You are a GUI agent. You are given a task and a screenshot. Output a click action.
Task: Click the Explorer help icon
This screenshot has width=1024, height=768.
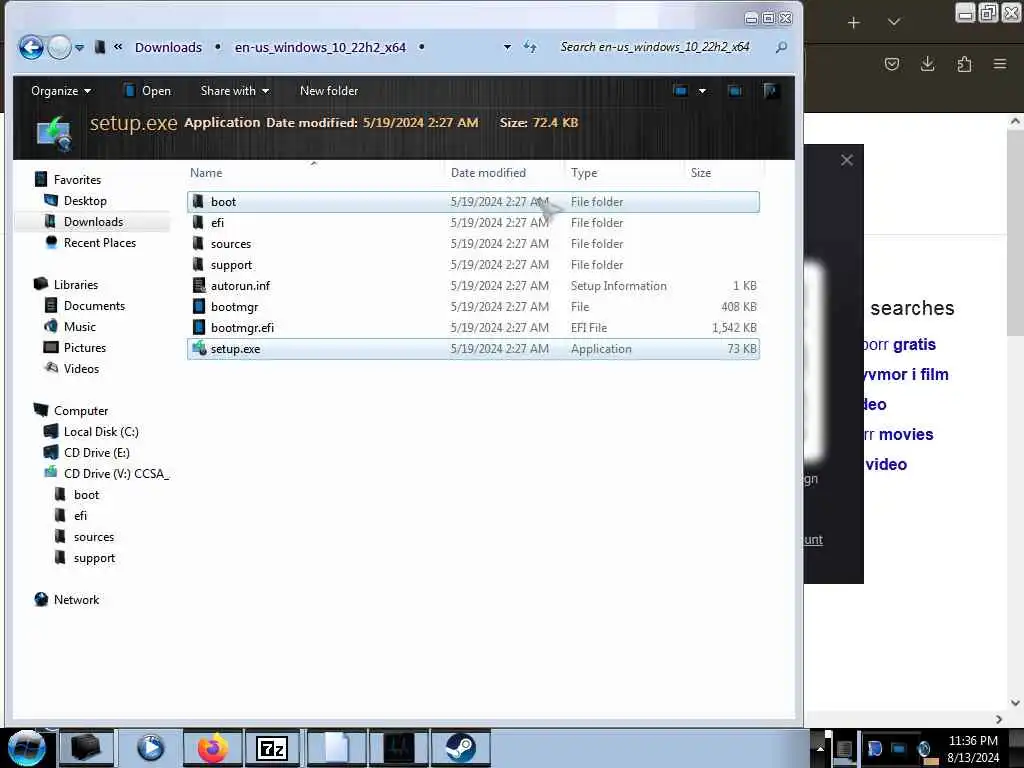point(771,91)
